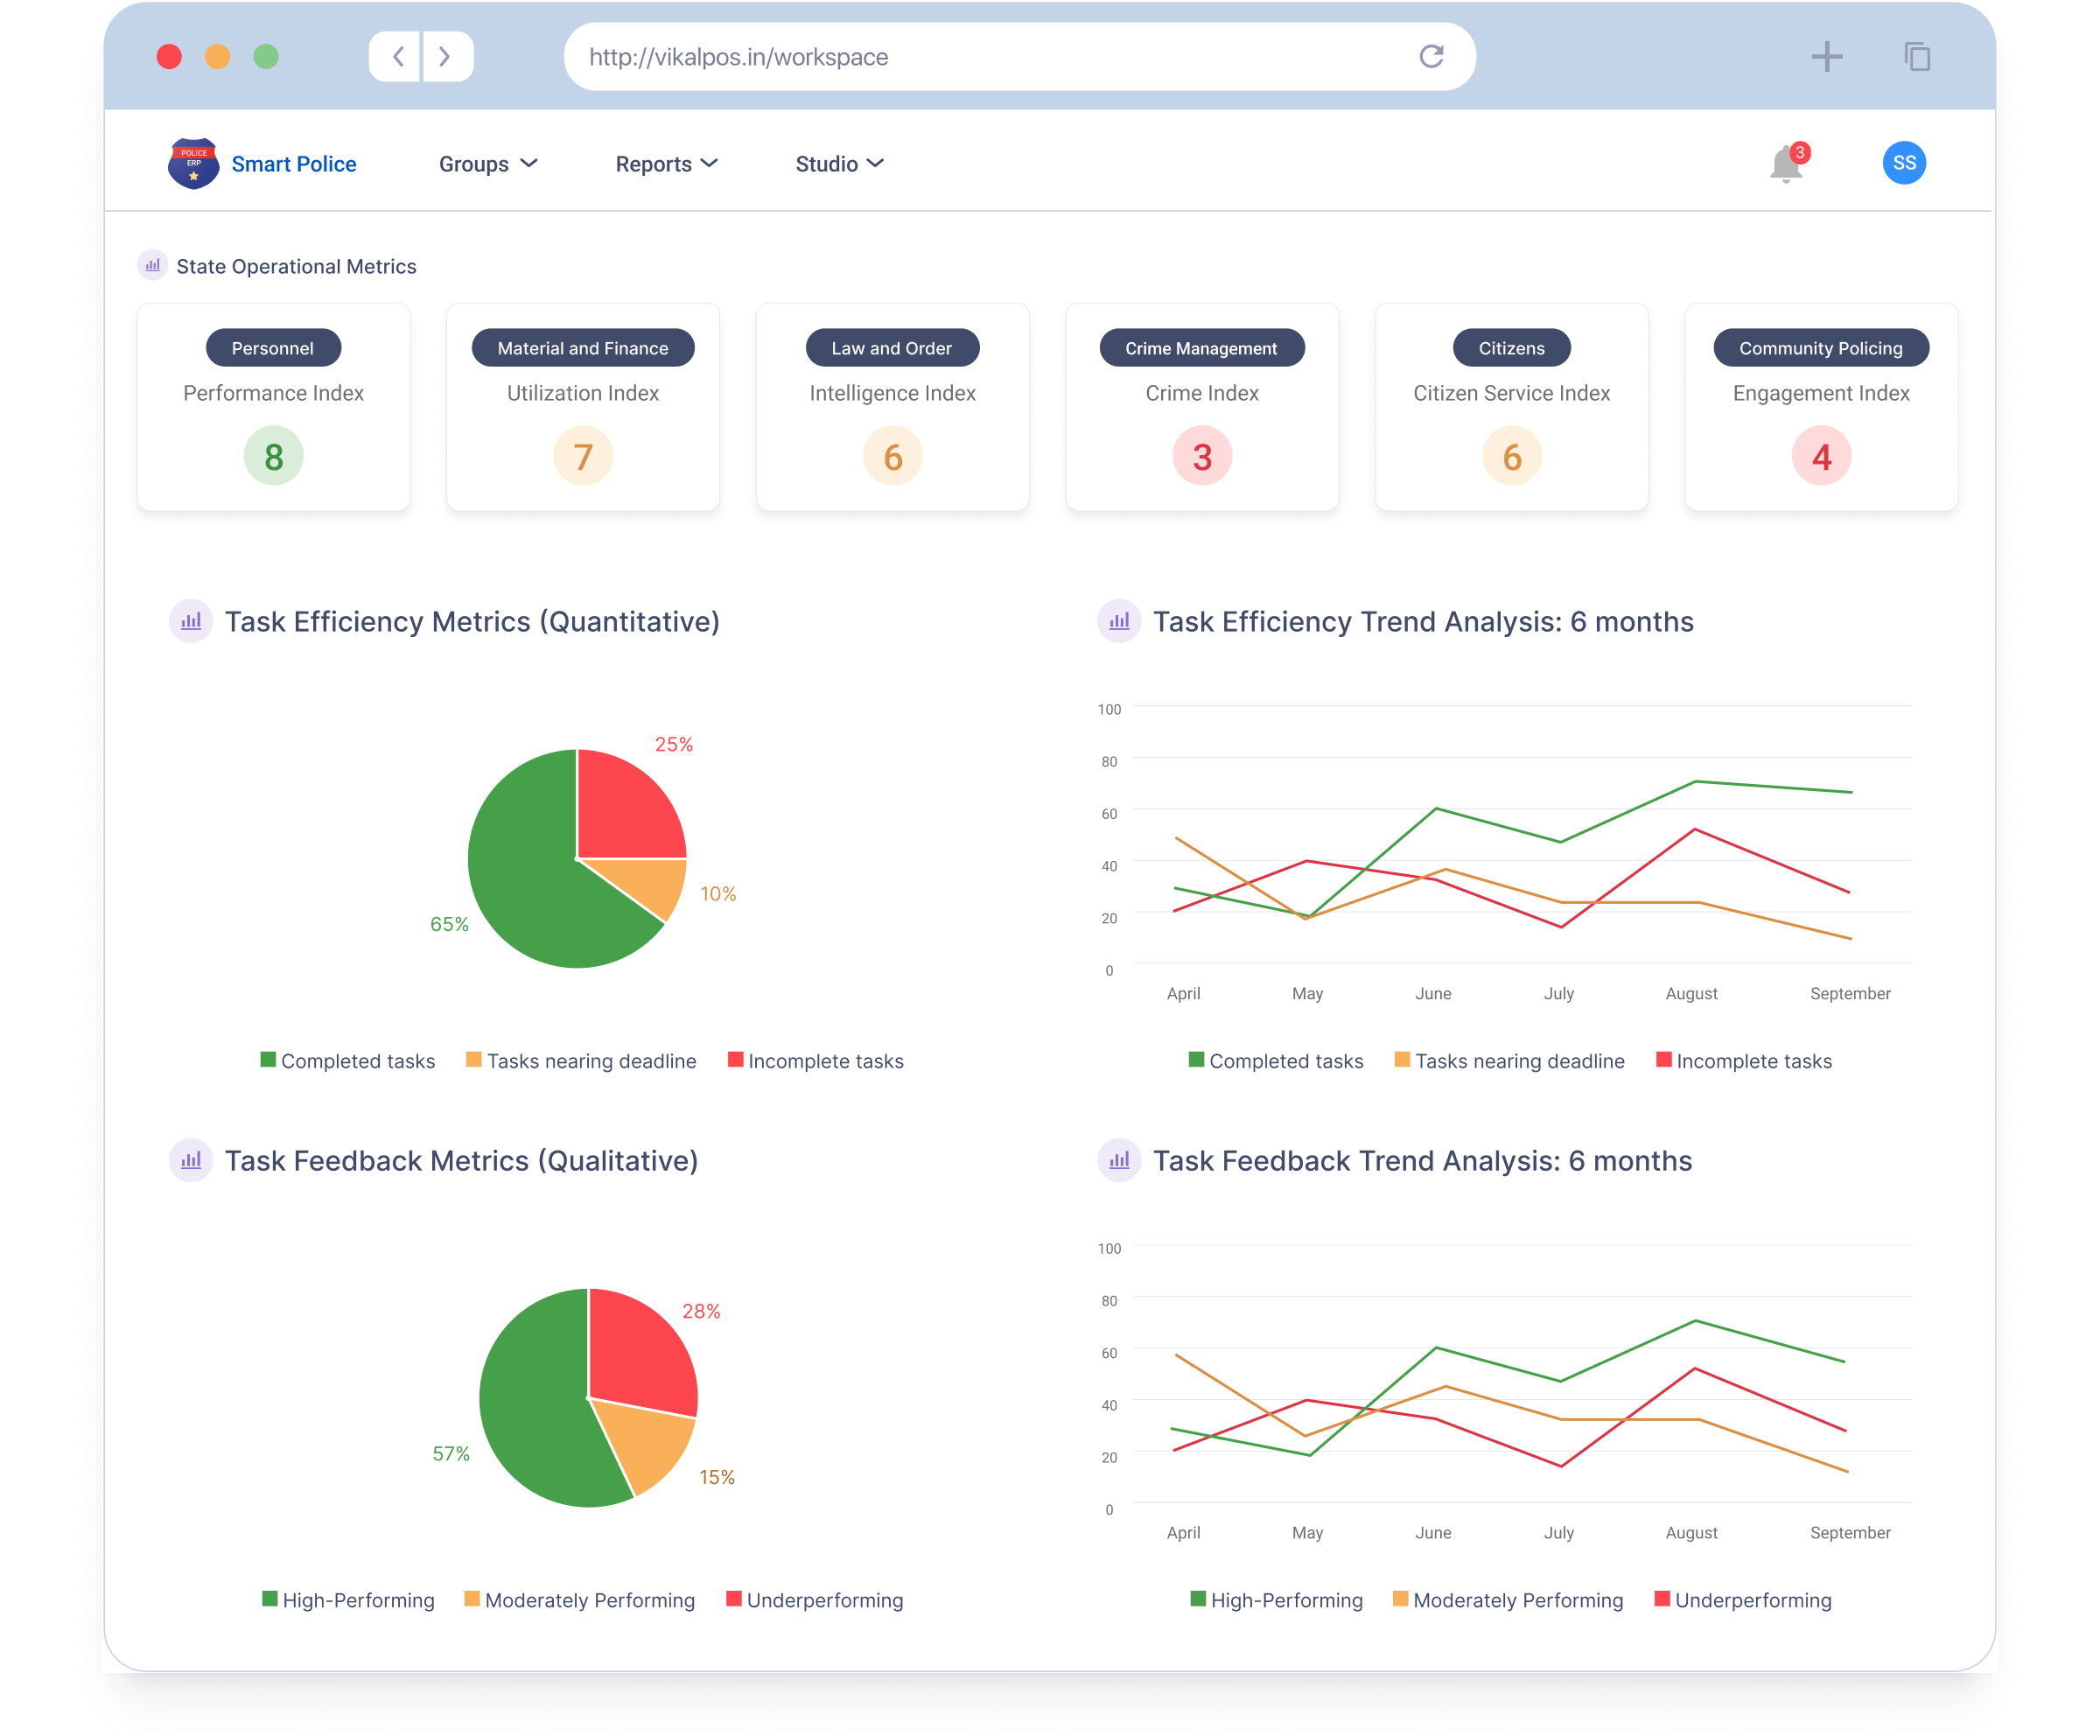Open a new tab with plus icon
This screenshot has height=1736, width=2100.
click(x=1826, y=57)
